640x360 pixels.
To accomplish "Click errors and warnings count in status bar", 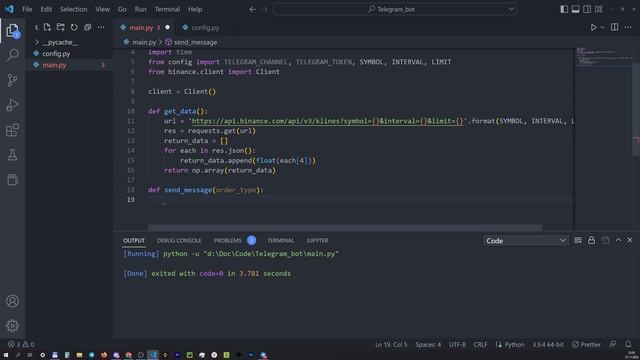I will [21, 344].
